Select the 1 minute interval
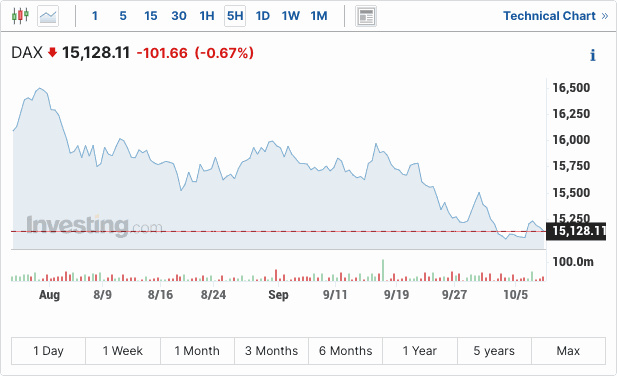Image resolution: width=617 pixels, height=376 pixels. [x=95, y=16]
